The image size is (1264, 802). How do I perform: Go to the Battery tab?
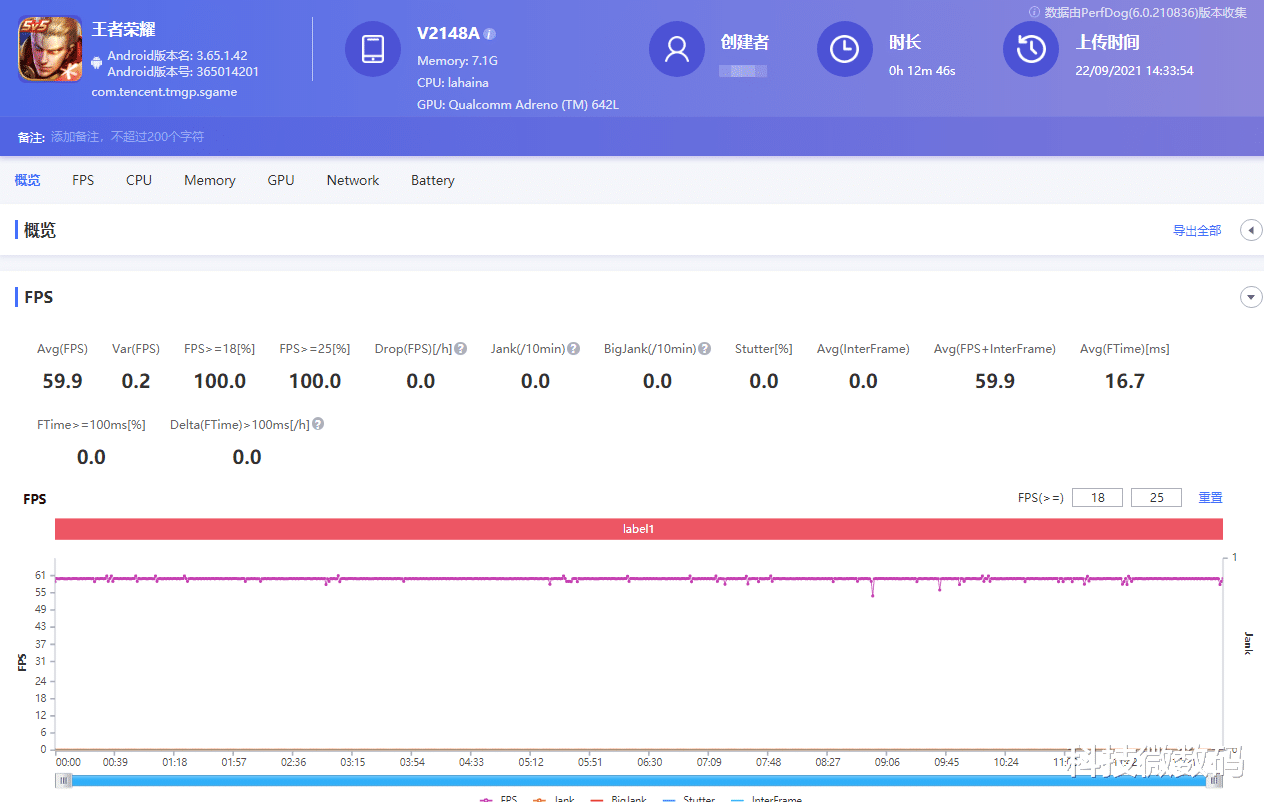click(432, 180)
